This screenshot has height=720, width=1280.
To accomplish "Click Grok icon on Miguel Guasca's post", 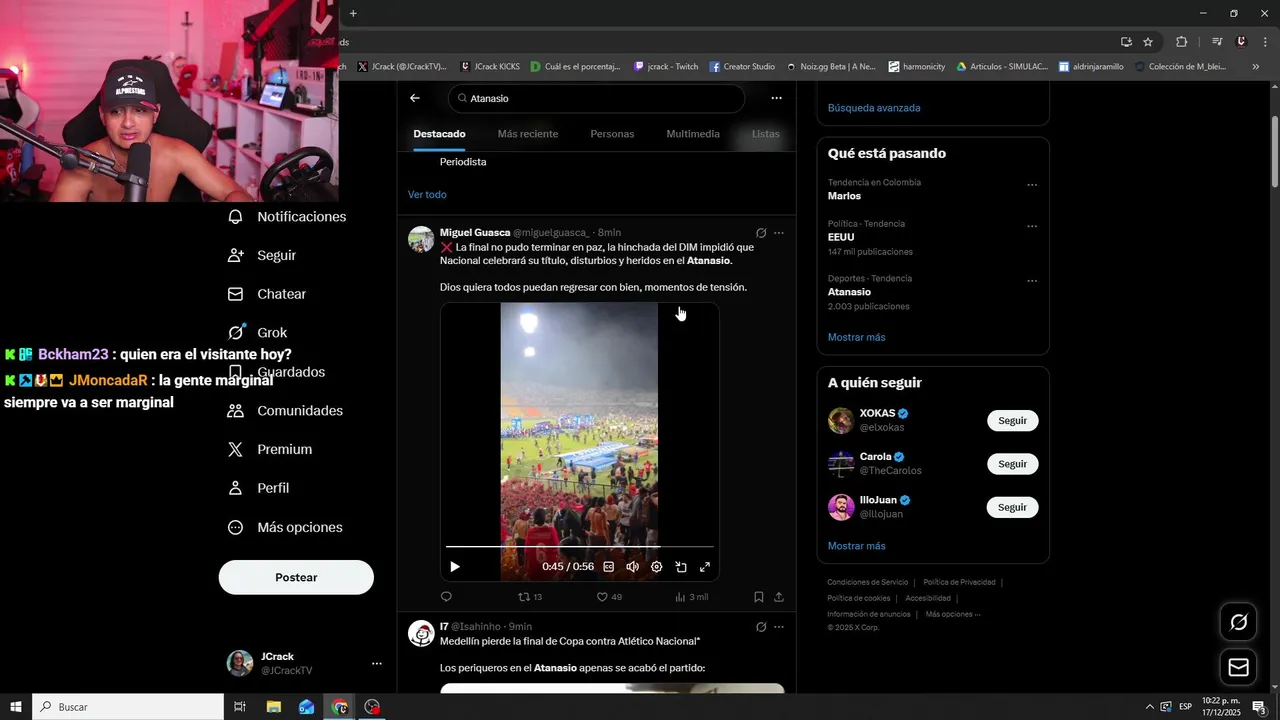I will coord(761,233).
